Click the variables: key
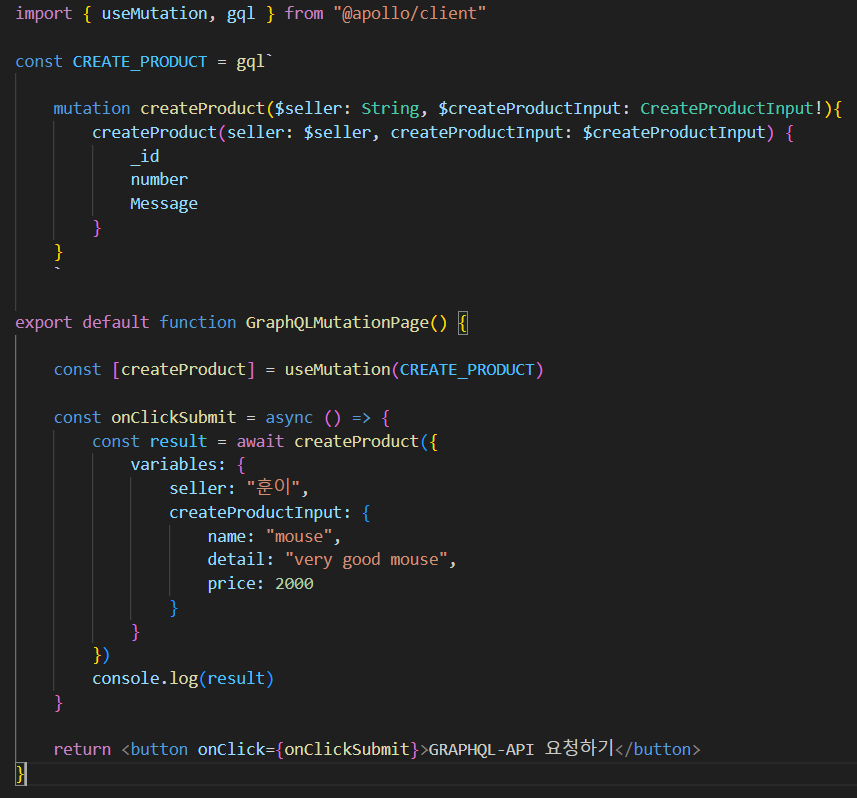Image resolution: width=857 pixels, height=798 pixels. pos(178,465)
